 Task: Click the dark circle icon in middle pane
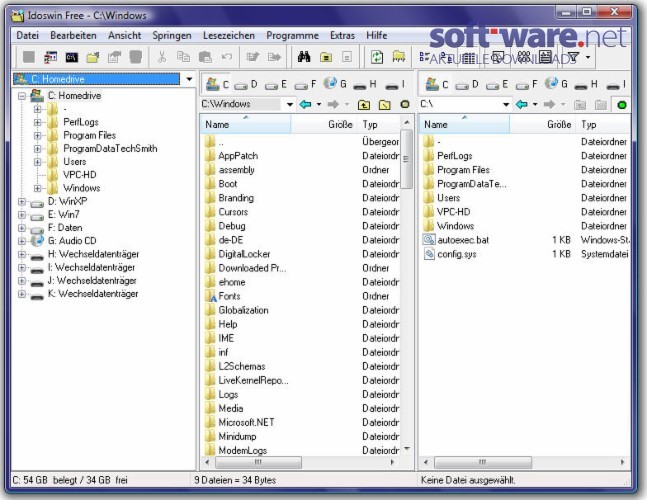click(x=405, y=104)
